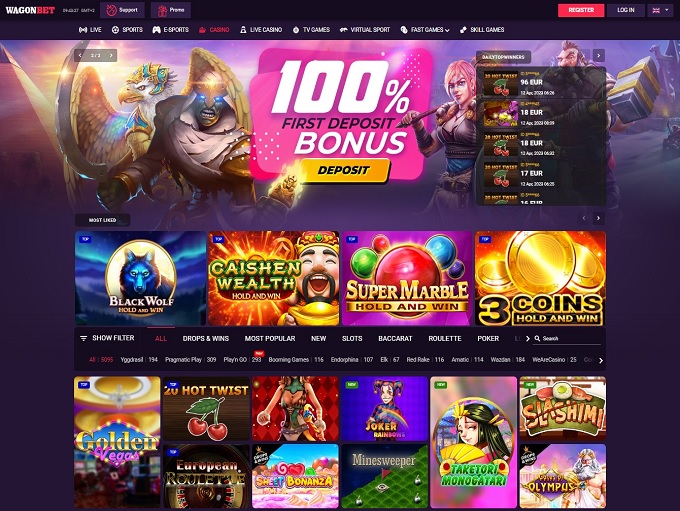
Task: Filter by Pragmatic Play provider
Action: 190,360
